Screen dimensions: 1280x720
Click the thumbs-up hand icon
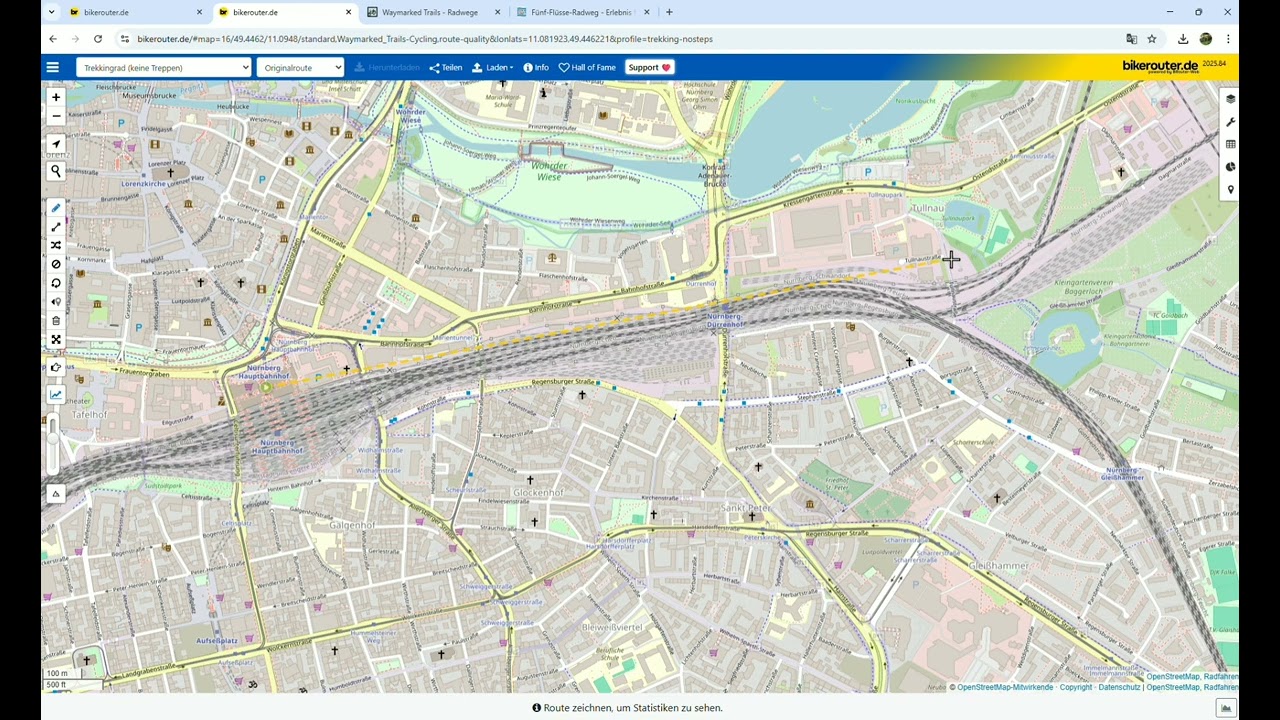tap(56, 367)
